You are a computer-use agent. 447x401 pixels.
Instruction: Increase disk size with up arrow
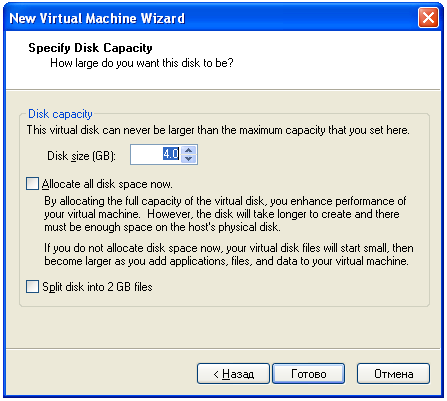189,150
